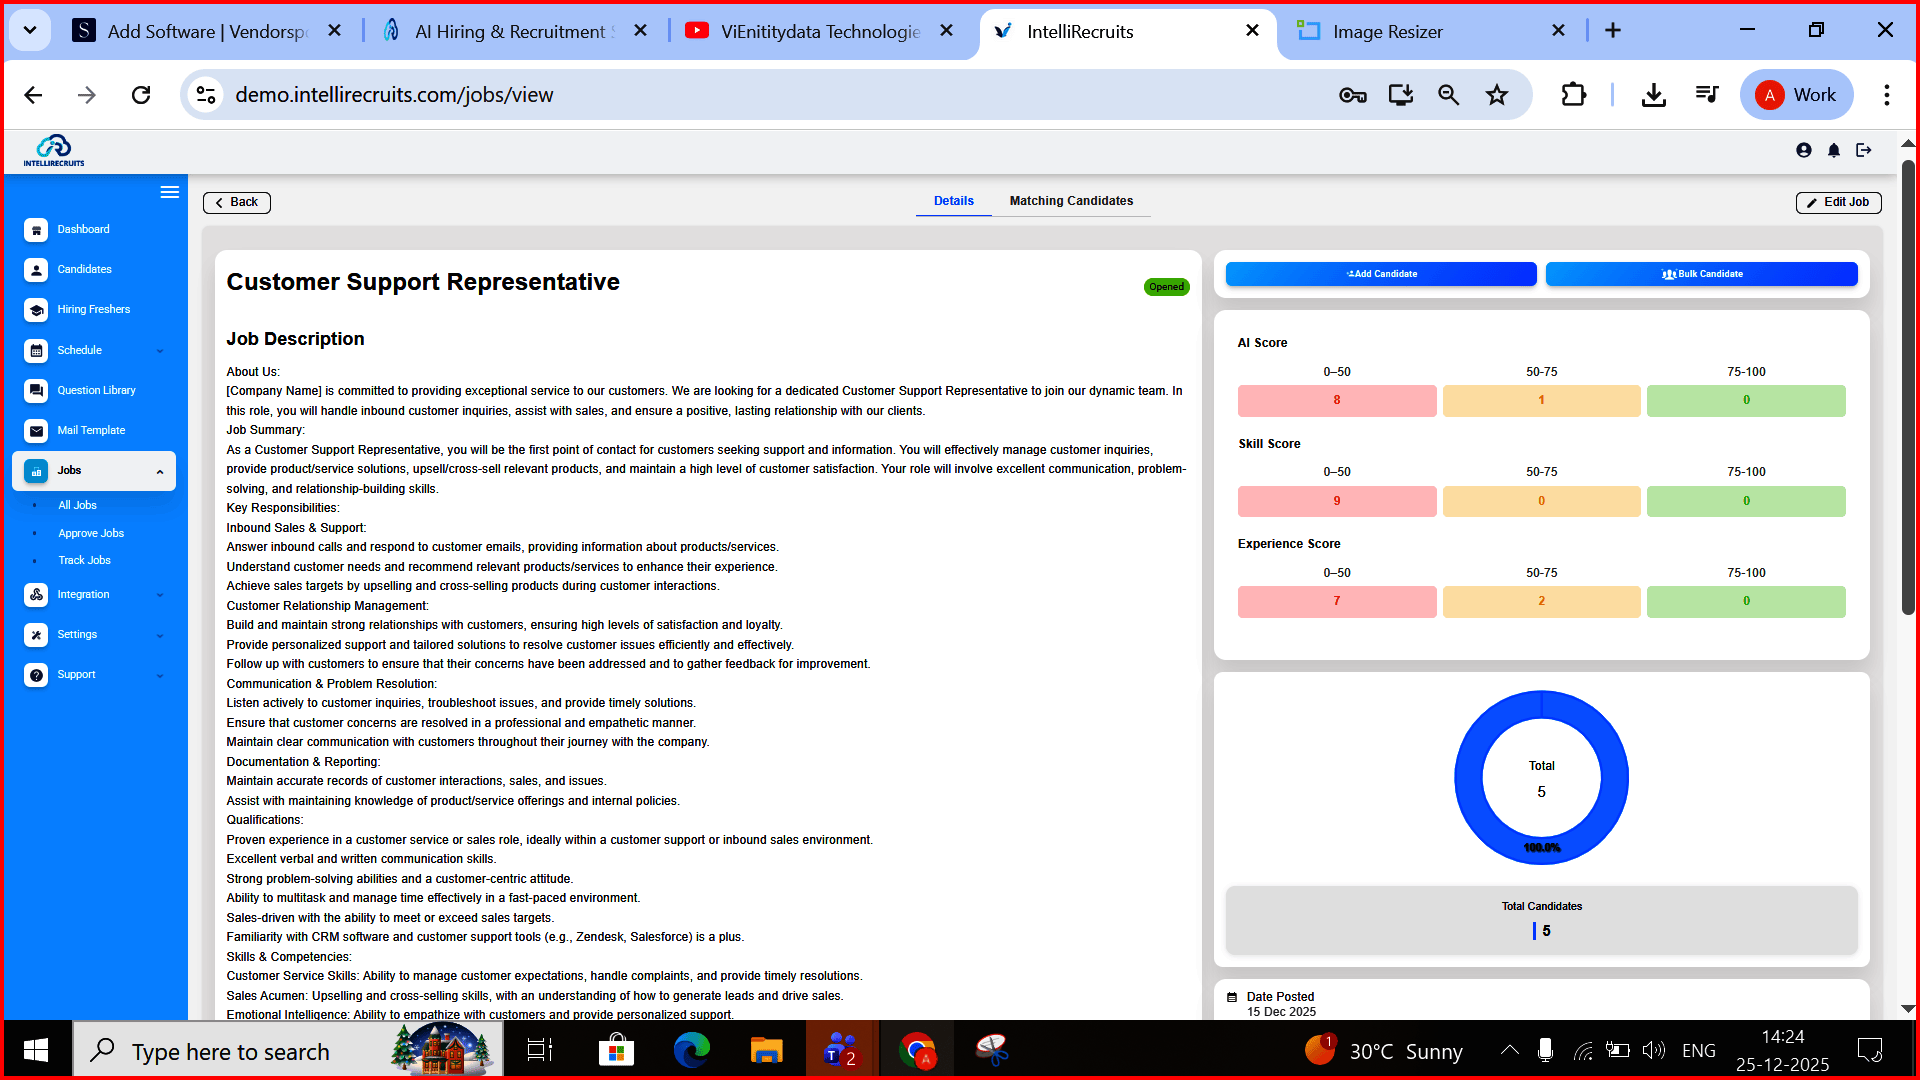The width and height of the screenshot is (1920, 1080).
Task: Open the Track Jobs sidebar link
Action: tap(84, 561)
